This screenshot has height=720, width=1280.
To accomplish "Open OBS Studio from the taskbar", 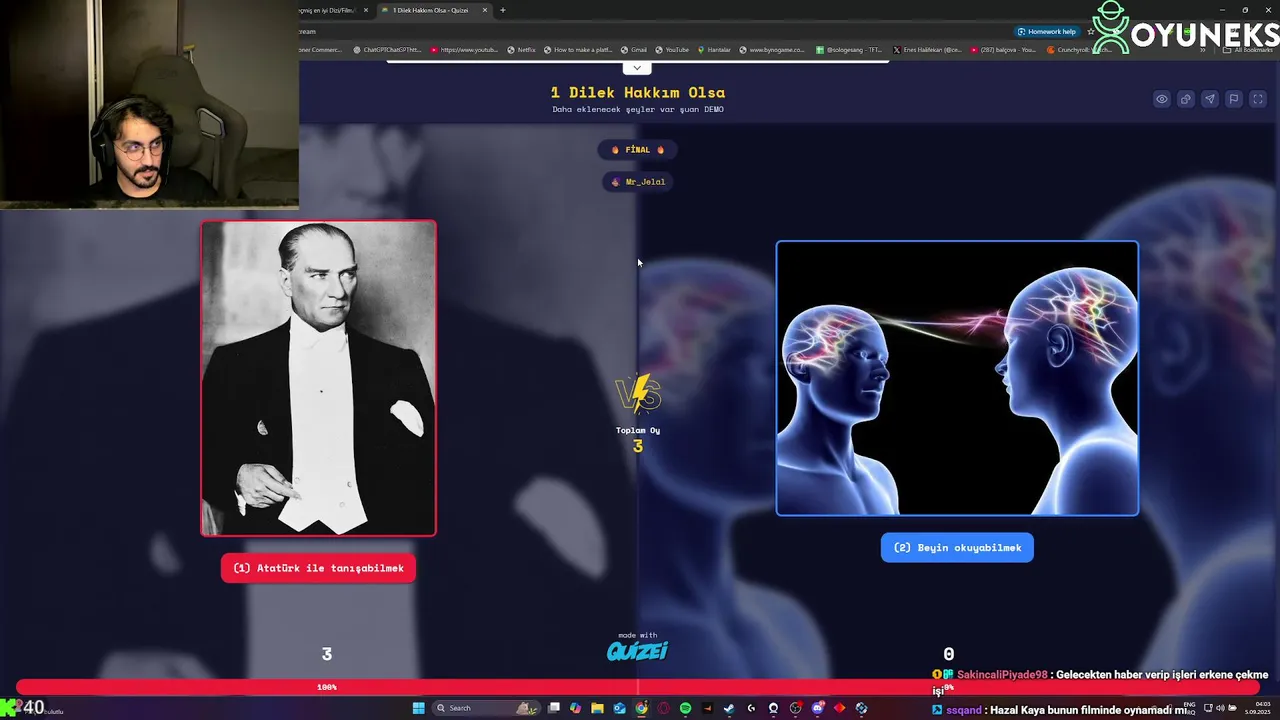I will 795,708.
